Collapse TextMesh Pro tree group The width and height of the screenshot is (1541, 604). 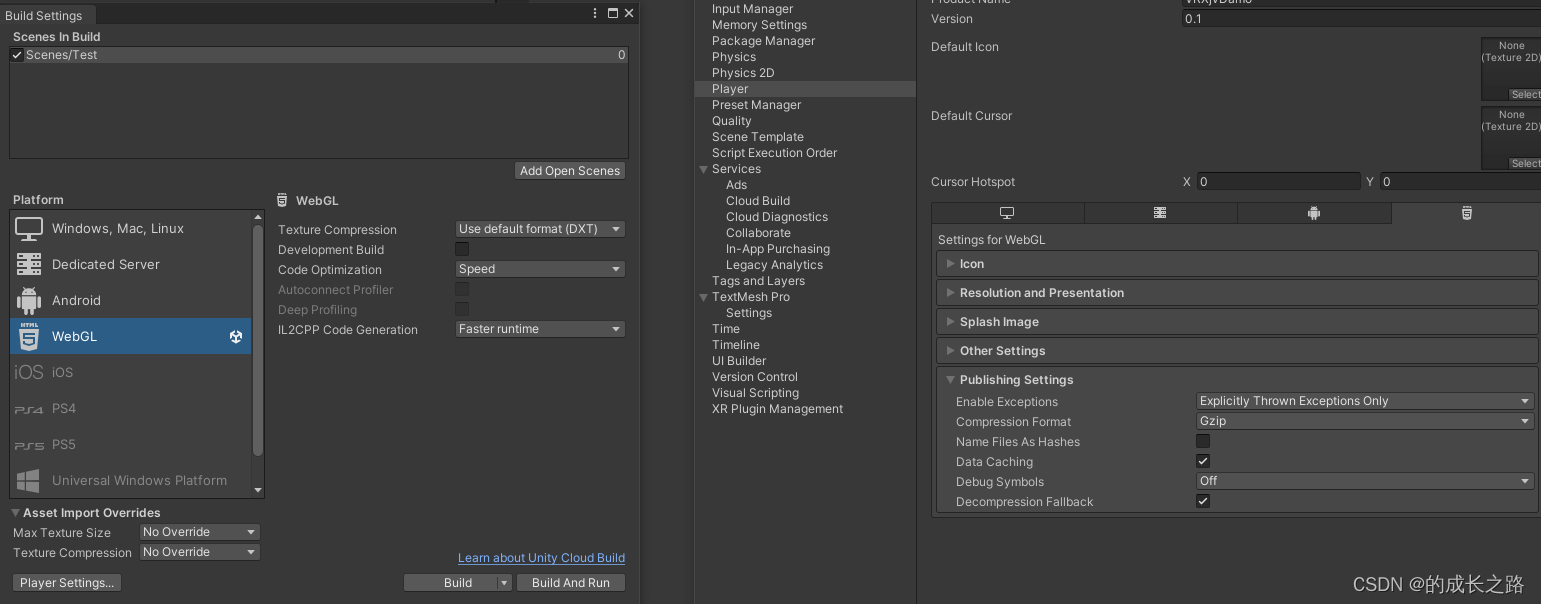pos(704,297)
